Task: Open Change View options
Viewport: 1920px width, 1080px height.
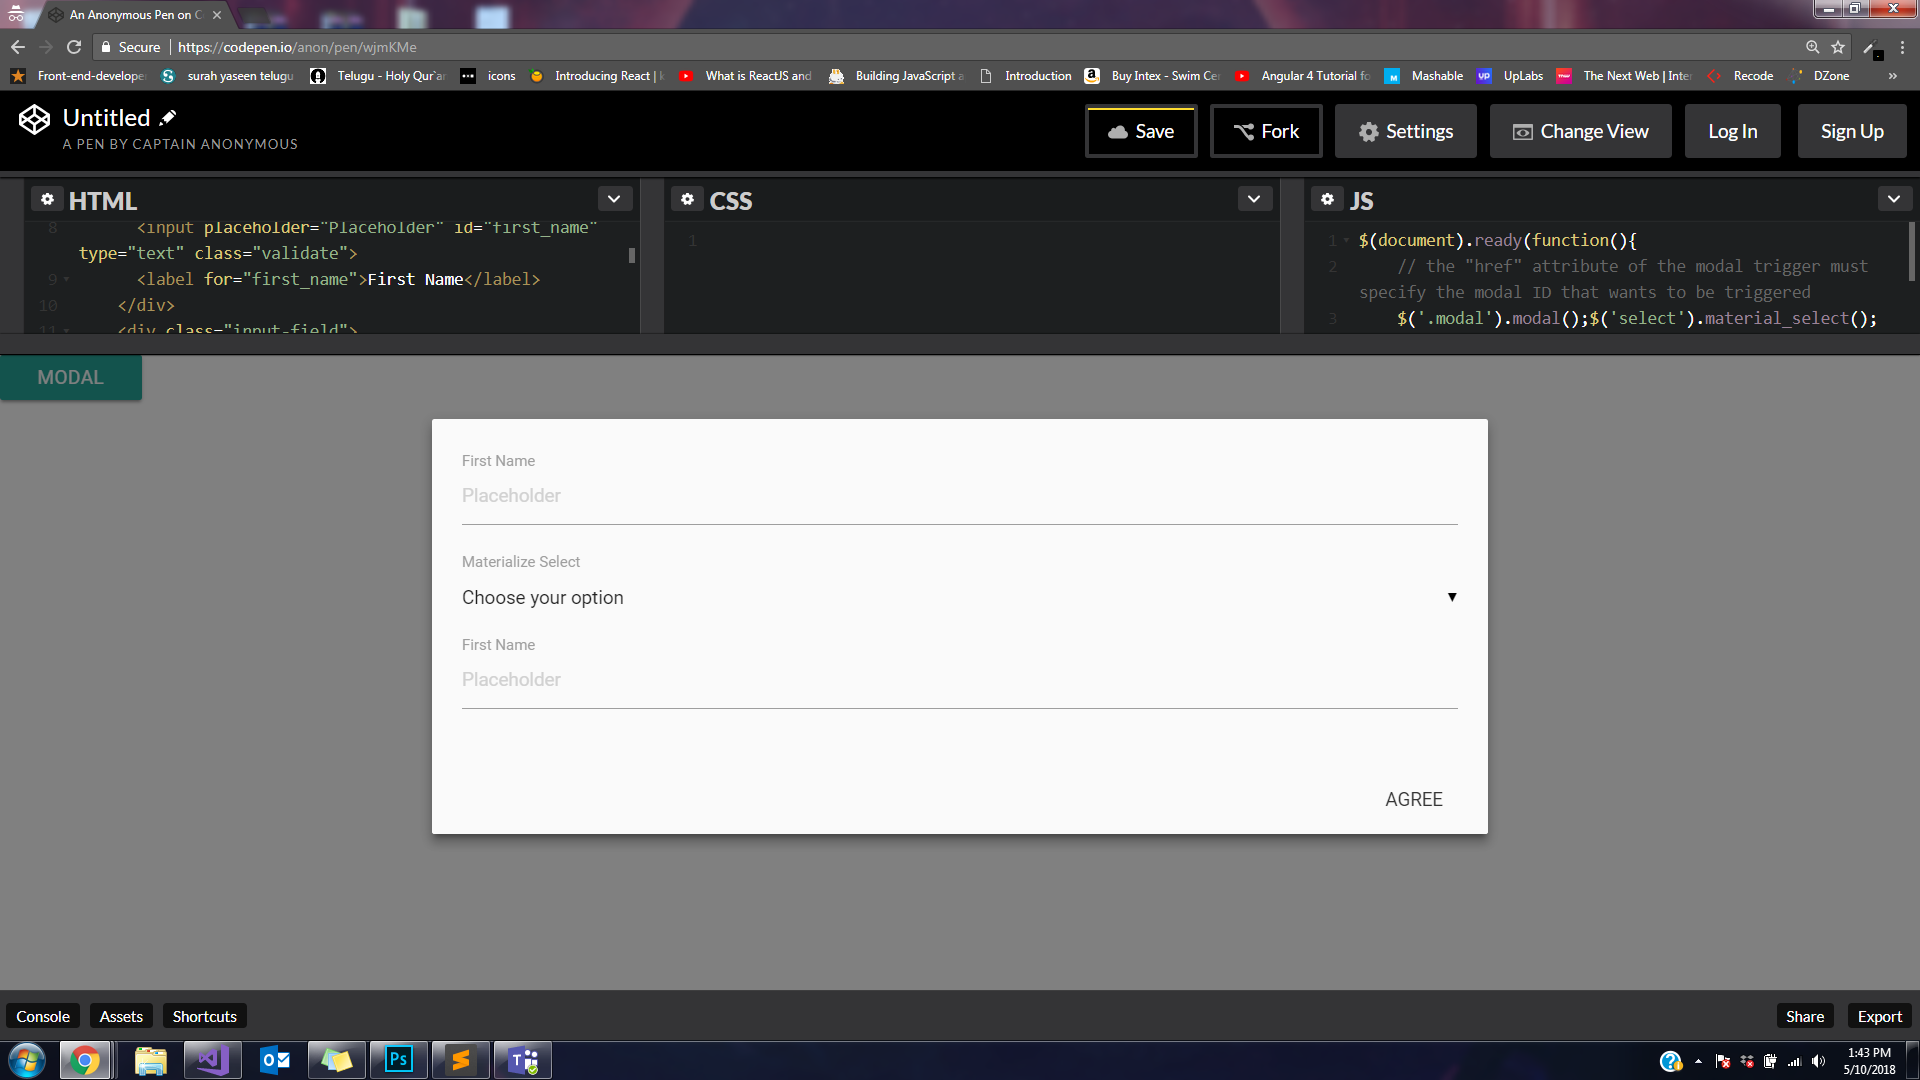Action: click(x=1579, y=131)
